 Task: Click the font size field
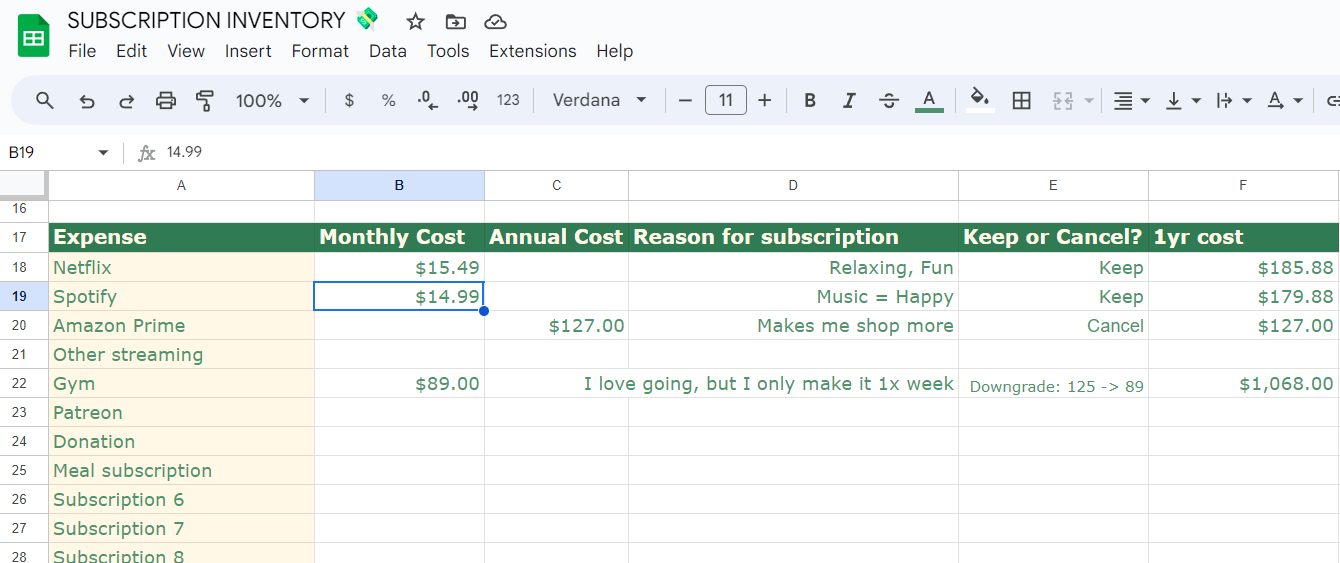726,100
